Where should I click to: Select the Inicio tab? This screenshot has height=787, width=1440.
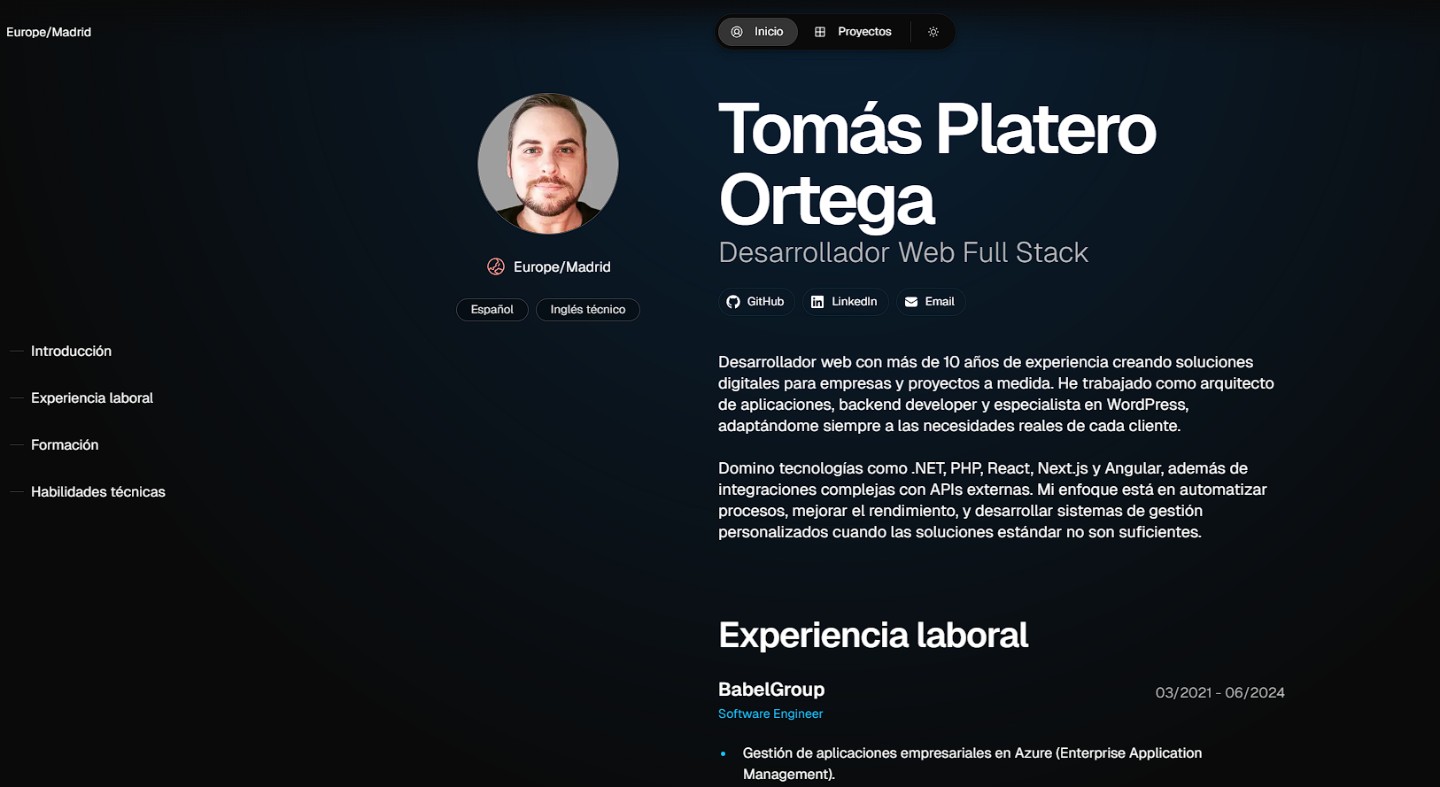[x=757, y=31]
